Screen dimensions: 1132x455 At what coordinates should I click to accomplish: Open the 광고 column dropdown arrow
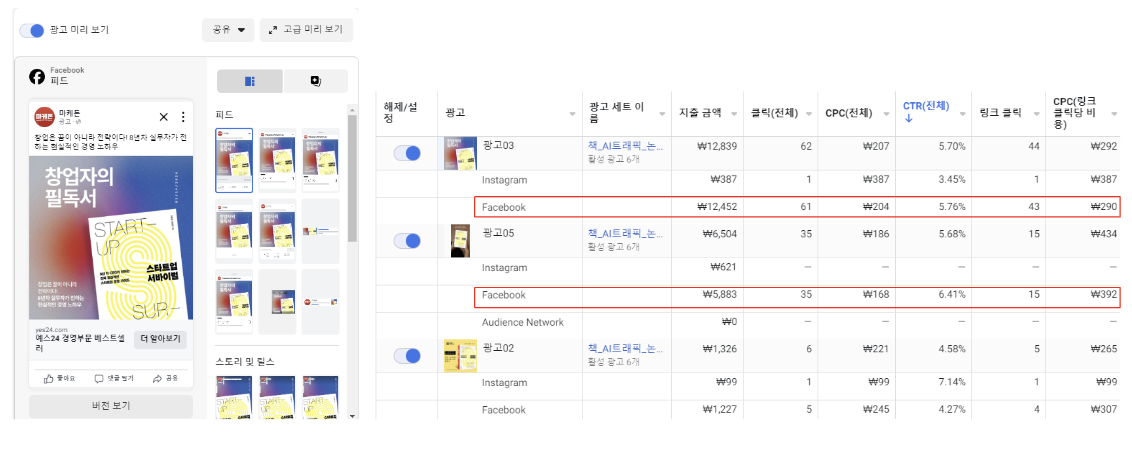[572, 113]
